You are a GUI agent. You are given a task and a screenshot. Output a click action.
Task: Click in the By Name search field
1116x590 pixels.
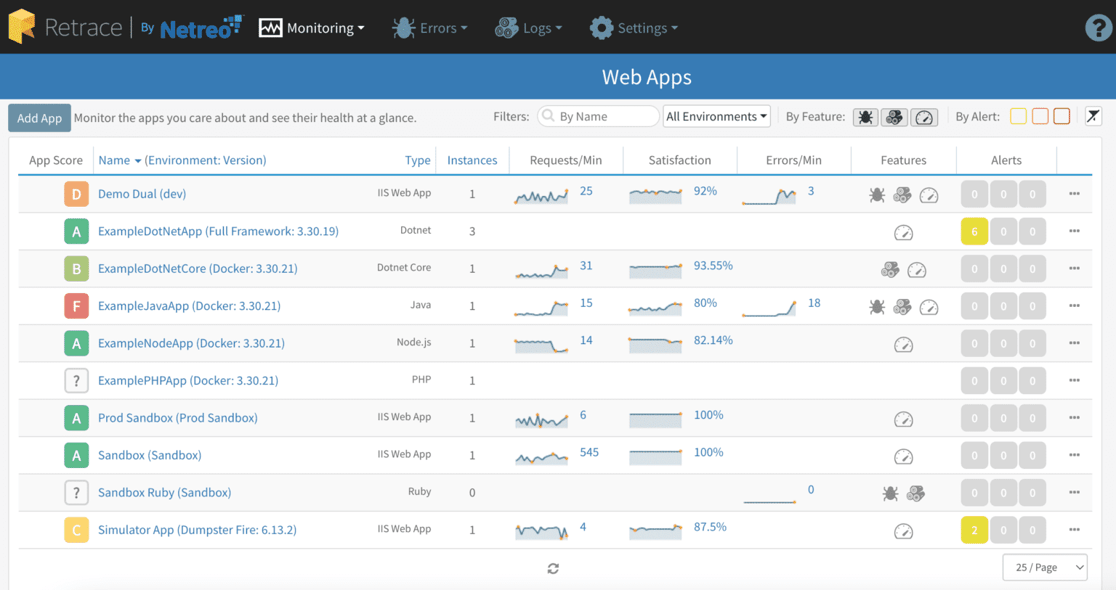click(x=598, y=116)
